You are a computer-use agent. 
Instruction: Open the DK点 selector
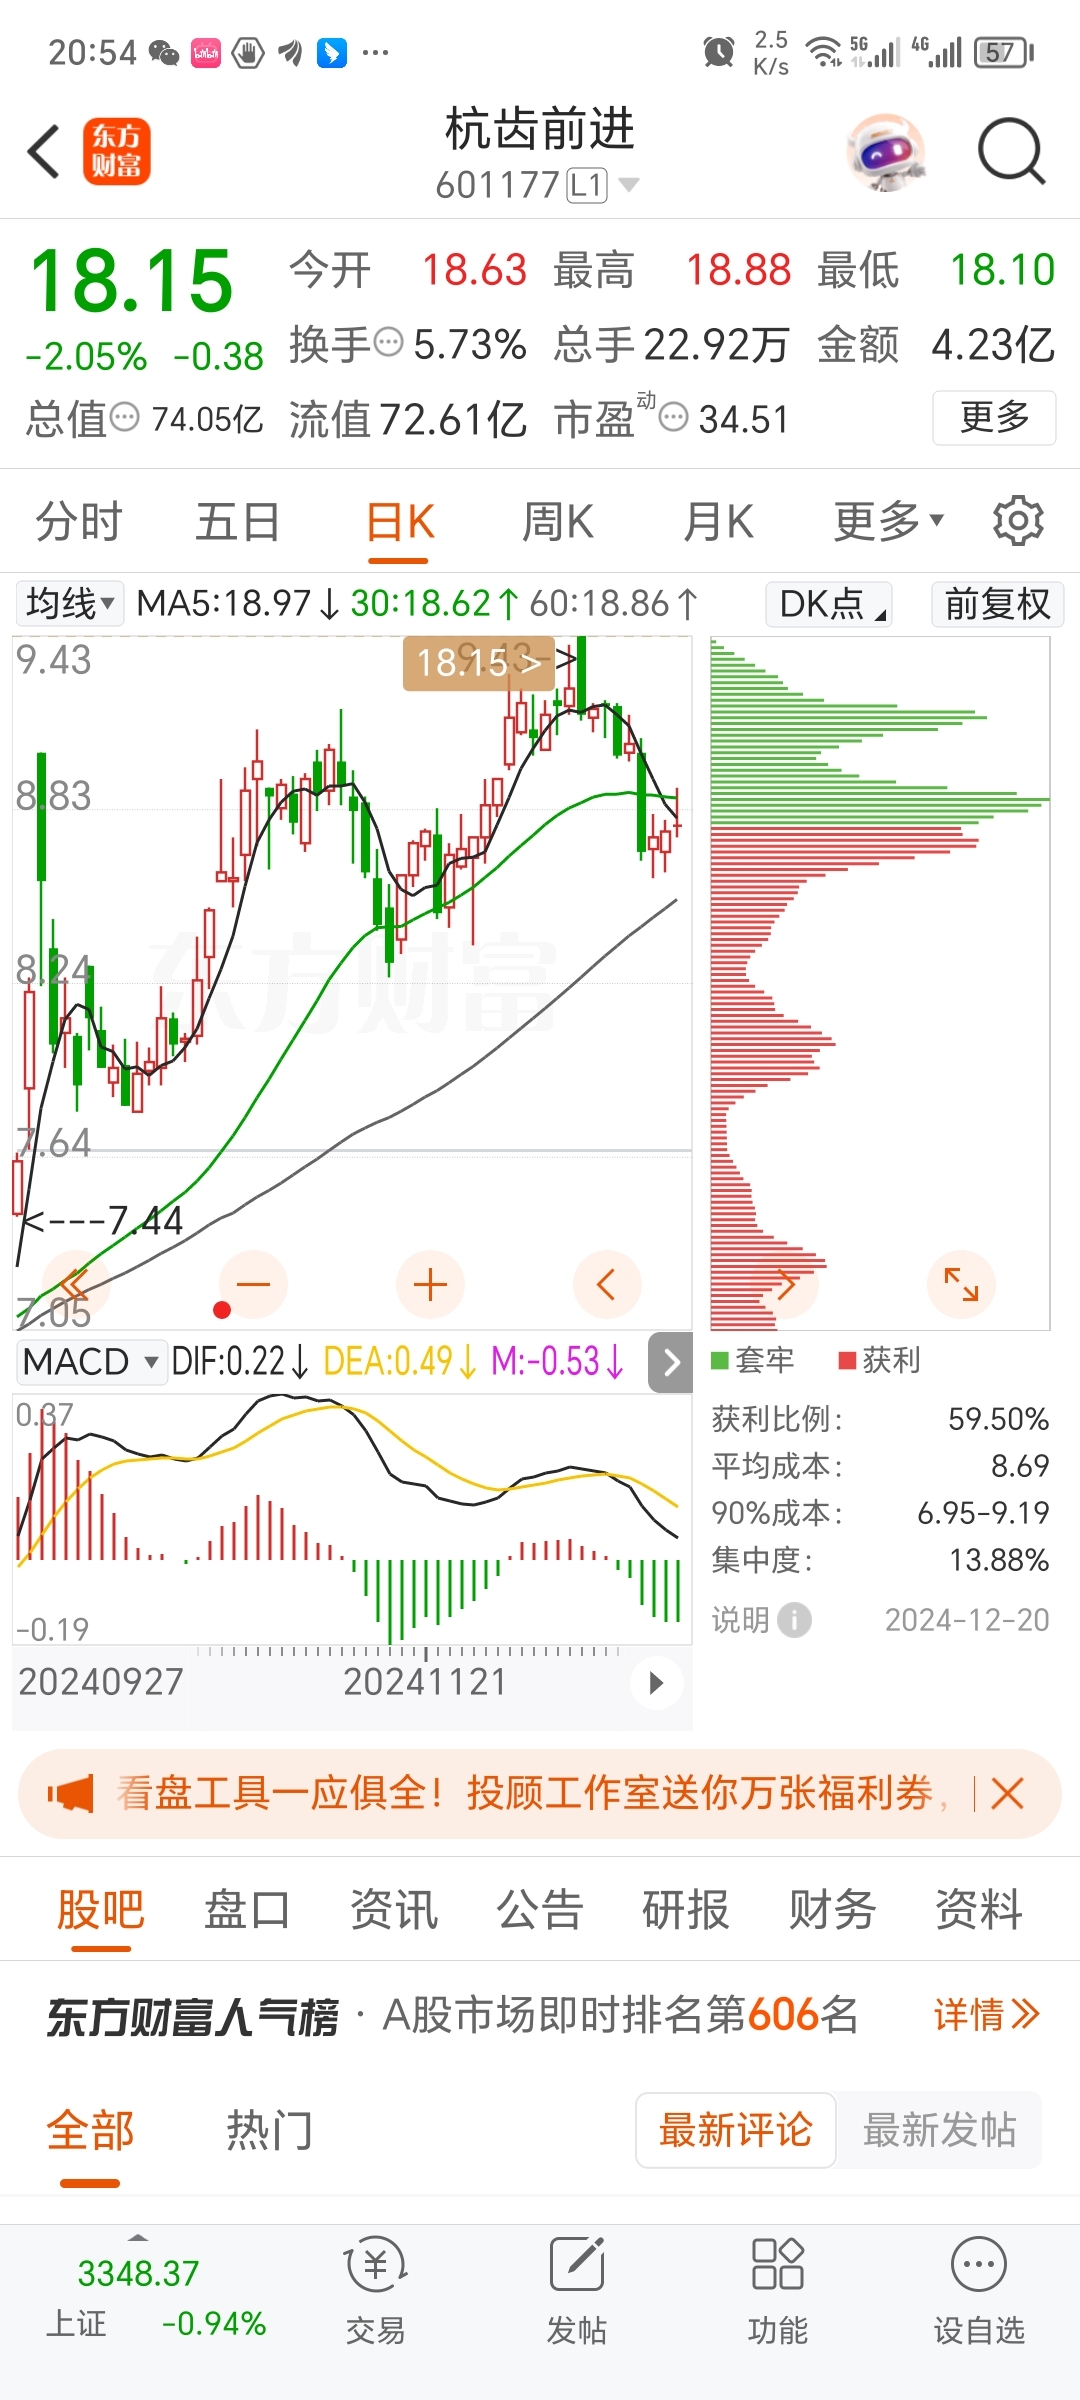coord(830,604)
